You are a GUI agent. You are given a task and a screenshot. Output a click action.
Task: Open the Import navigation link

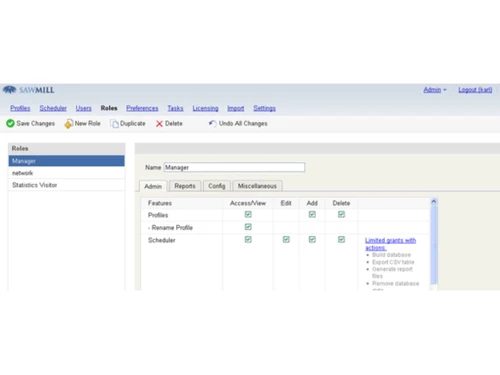coord(236,108)
